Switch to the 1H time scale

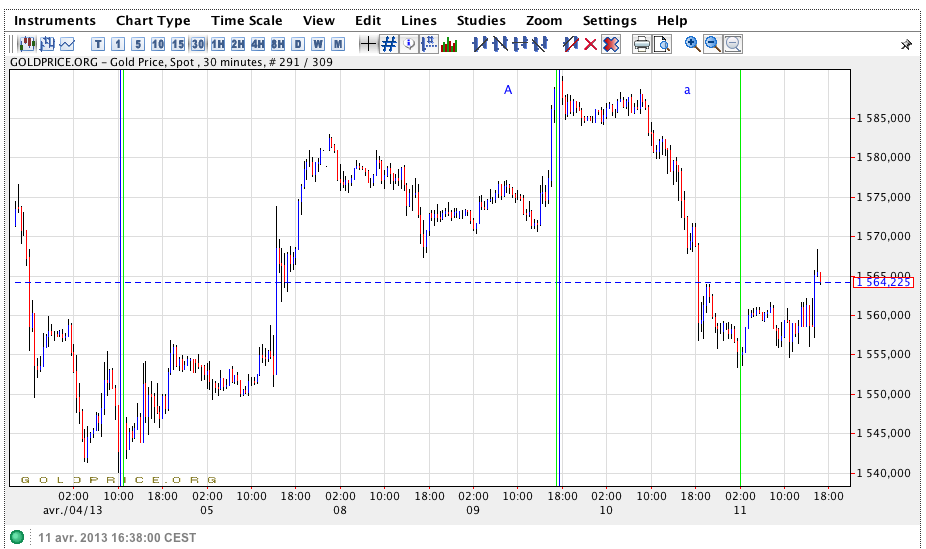(218, 44)
